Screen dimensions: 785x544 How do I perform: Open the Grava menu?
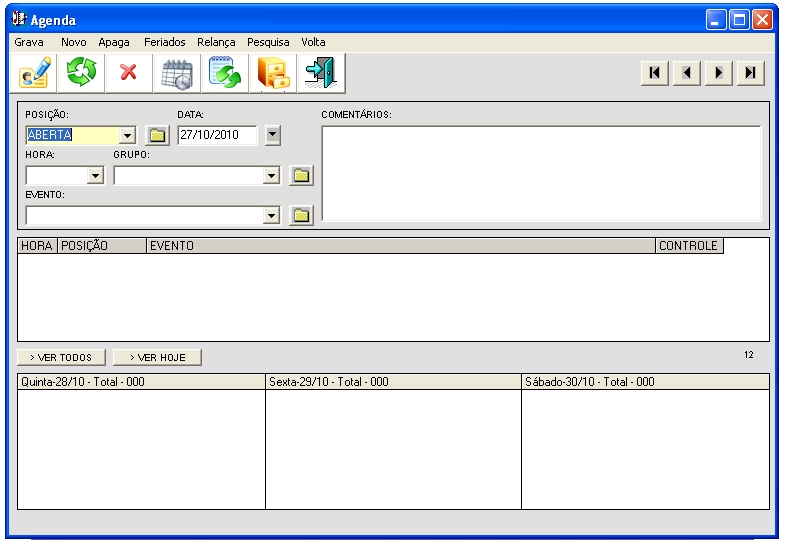pos(29,42)
